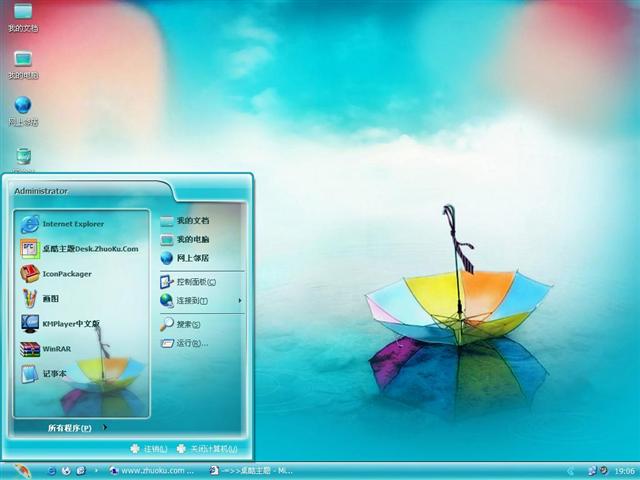Open 网上邻居 desktop icon
Image resolution: width=640 pixels, height=480 pixels.
coord(23,111)
